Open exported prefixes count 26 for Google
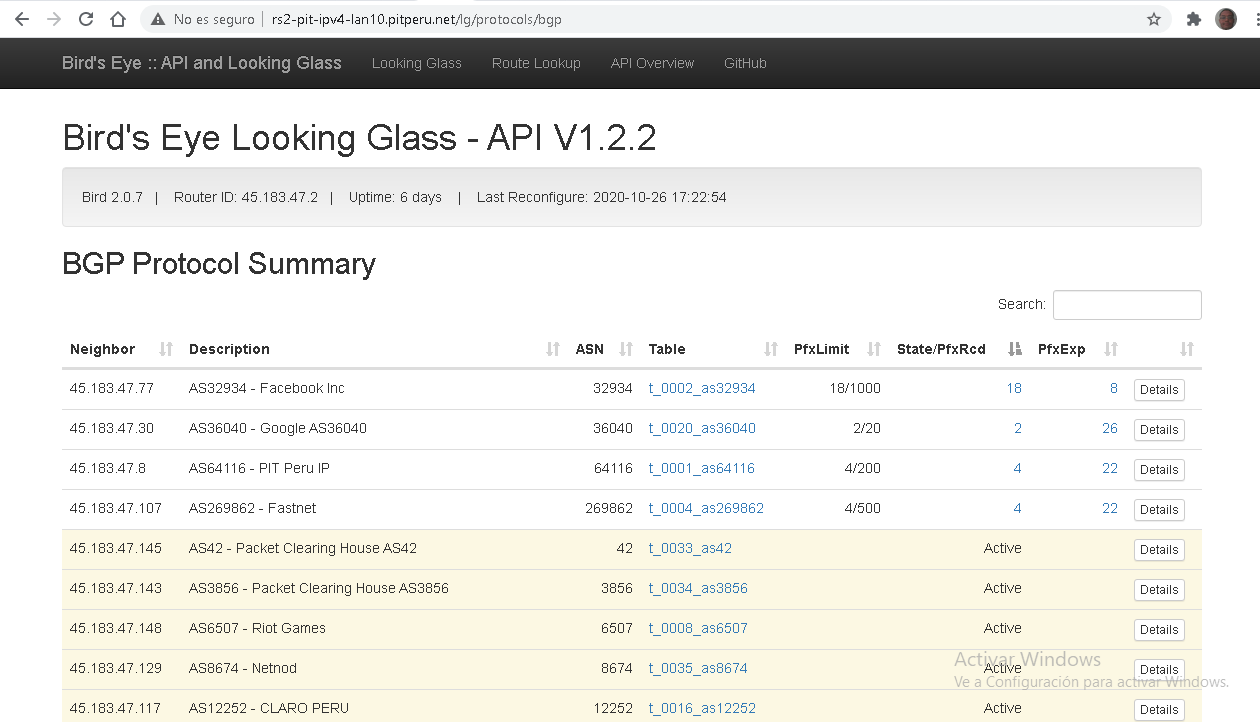This screenshot has height=722, width=1260. (x=1110, y=428)
